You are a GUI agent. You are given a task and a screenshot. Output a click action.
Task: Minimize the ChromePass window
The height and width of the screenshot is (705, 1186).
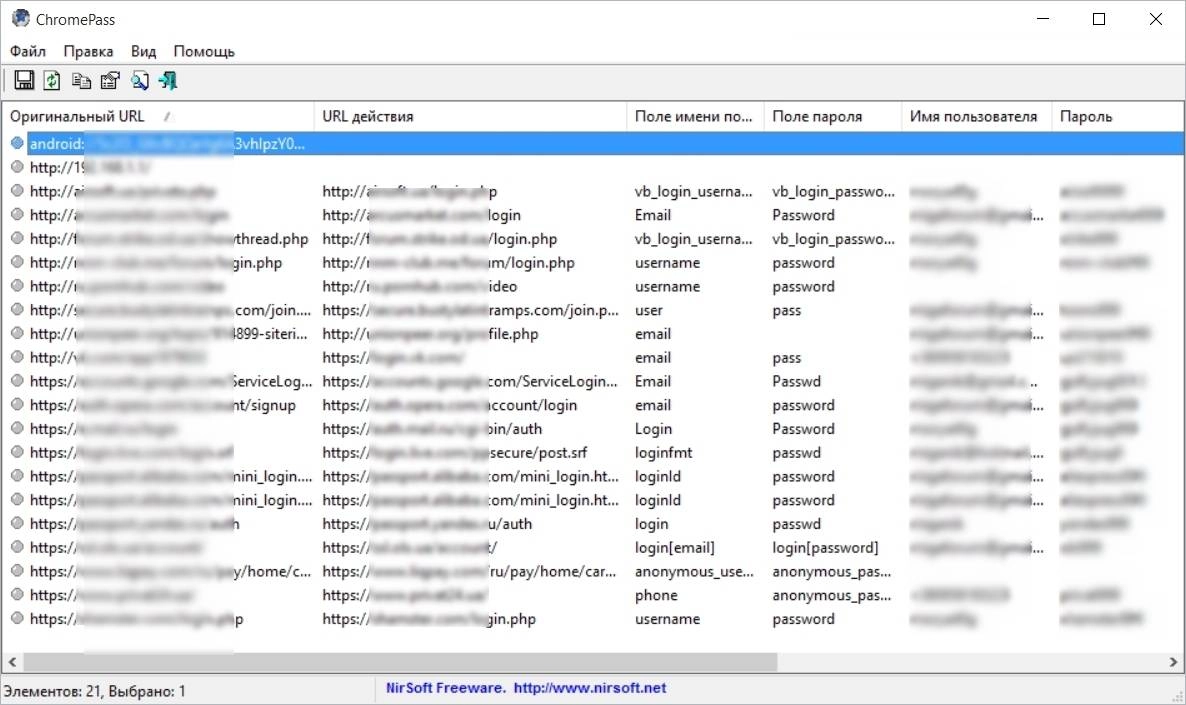pos(1043,19)
